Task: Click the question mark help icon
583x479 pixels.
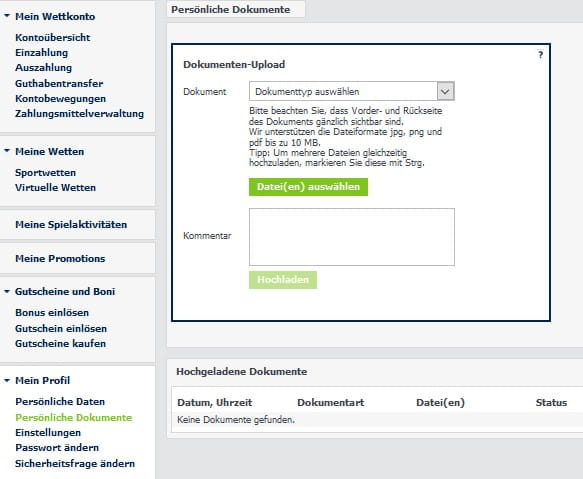Action: pyautogui.click(x=541, y=55)
